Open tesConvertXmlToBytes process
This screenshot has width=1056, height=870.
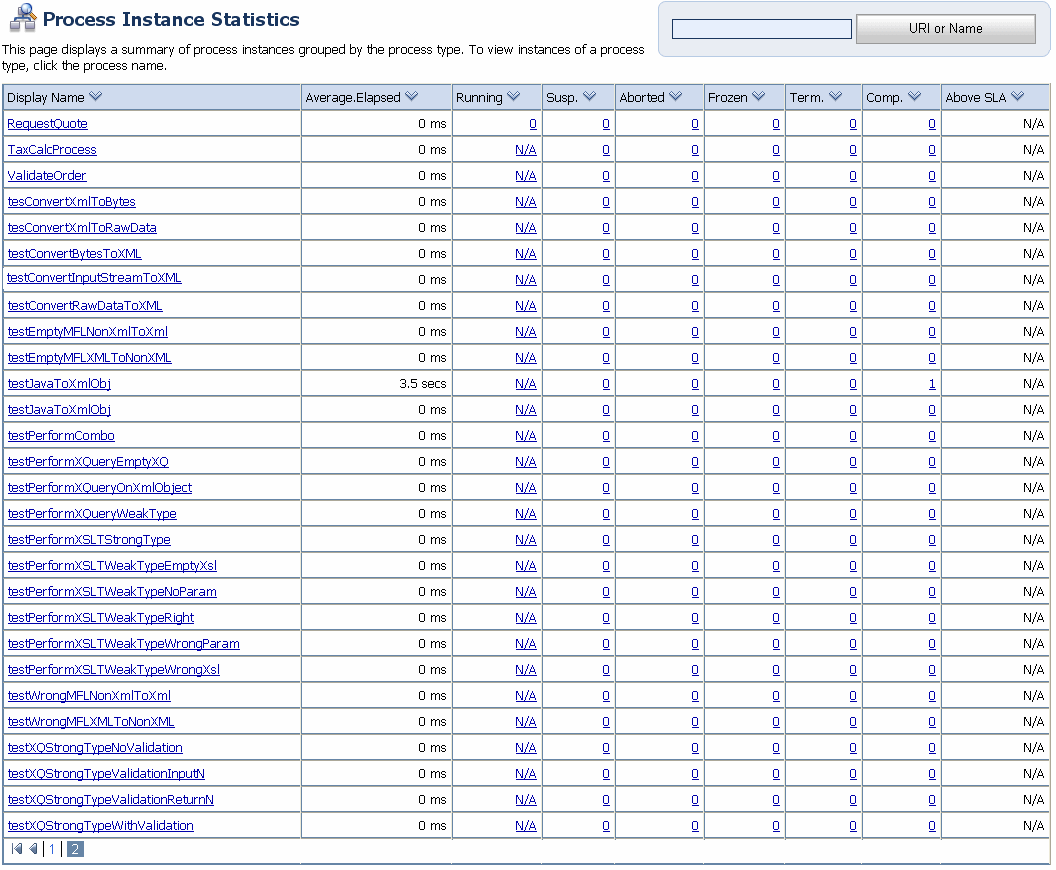click(71, 202)
